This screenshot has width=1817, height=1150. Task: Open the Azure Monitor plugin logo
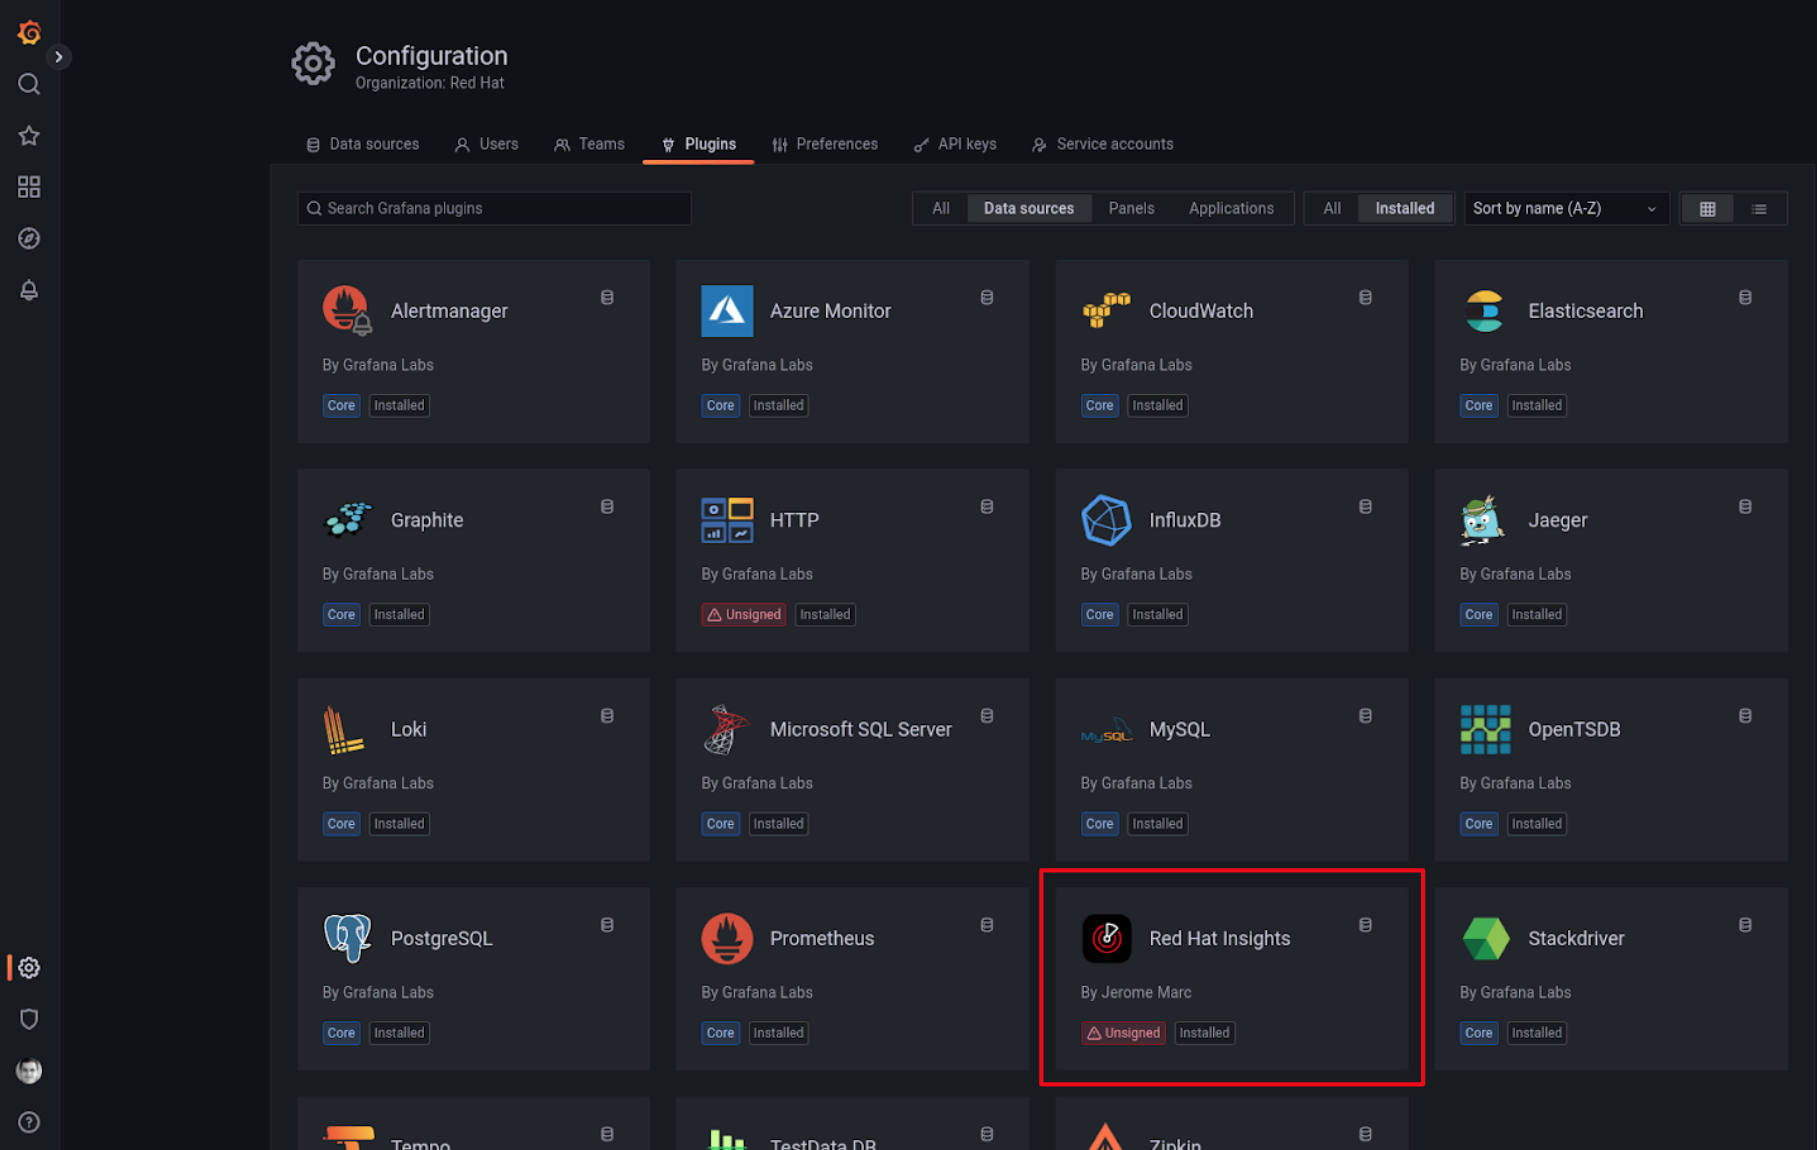point(727,310)
